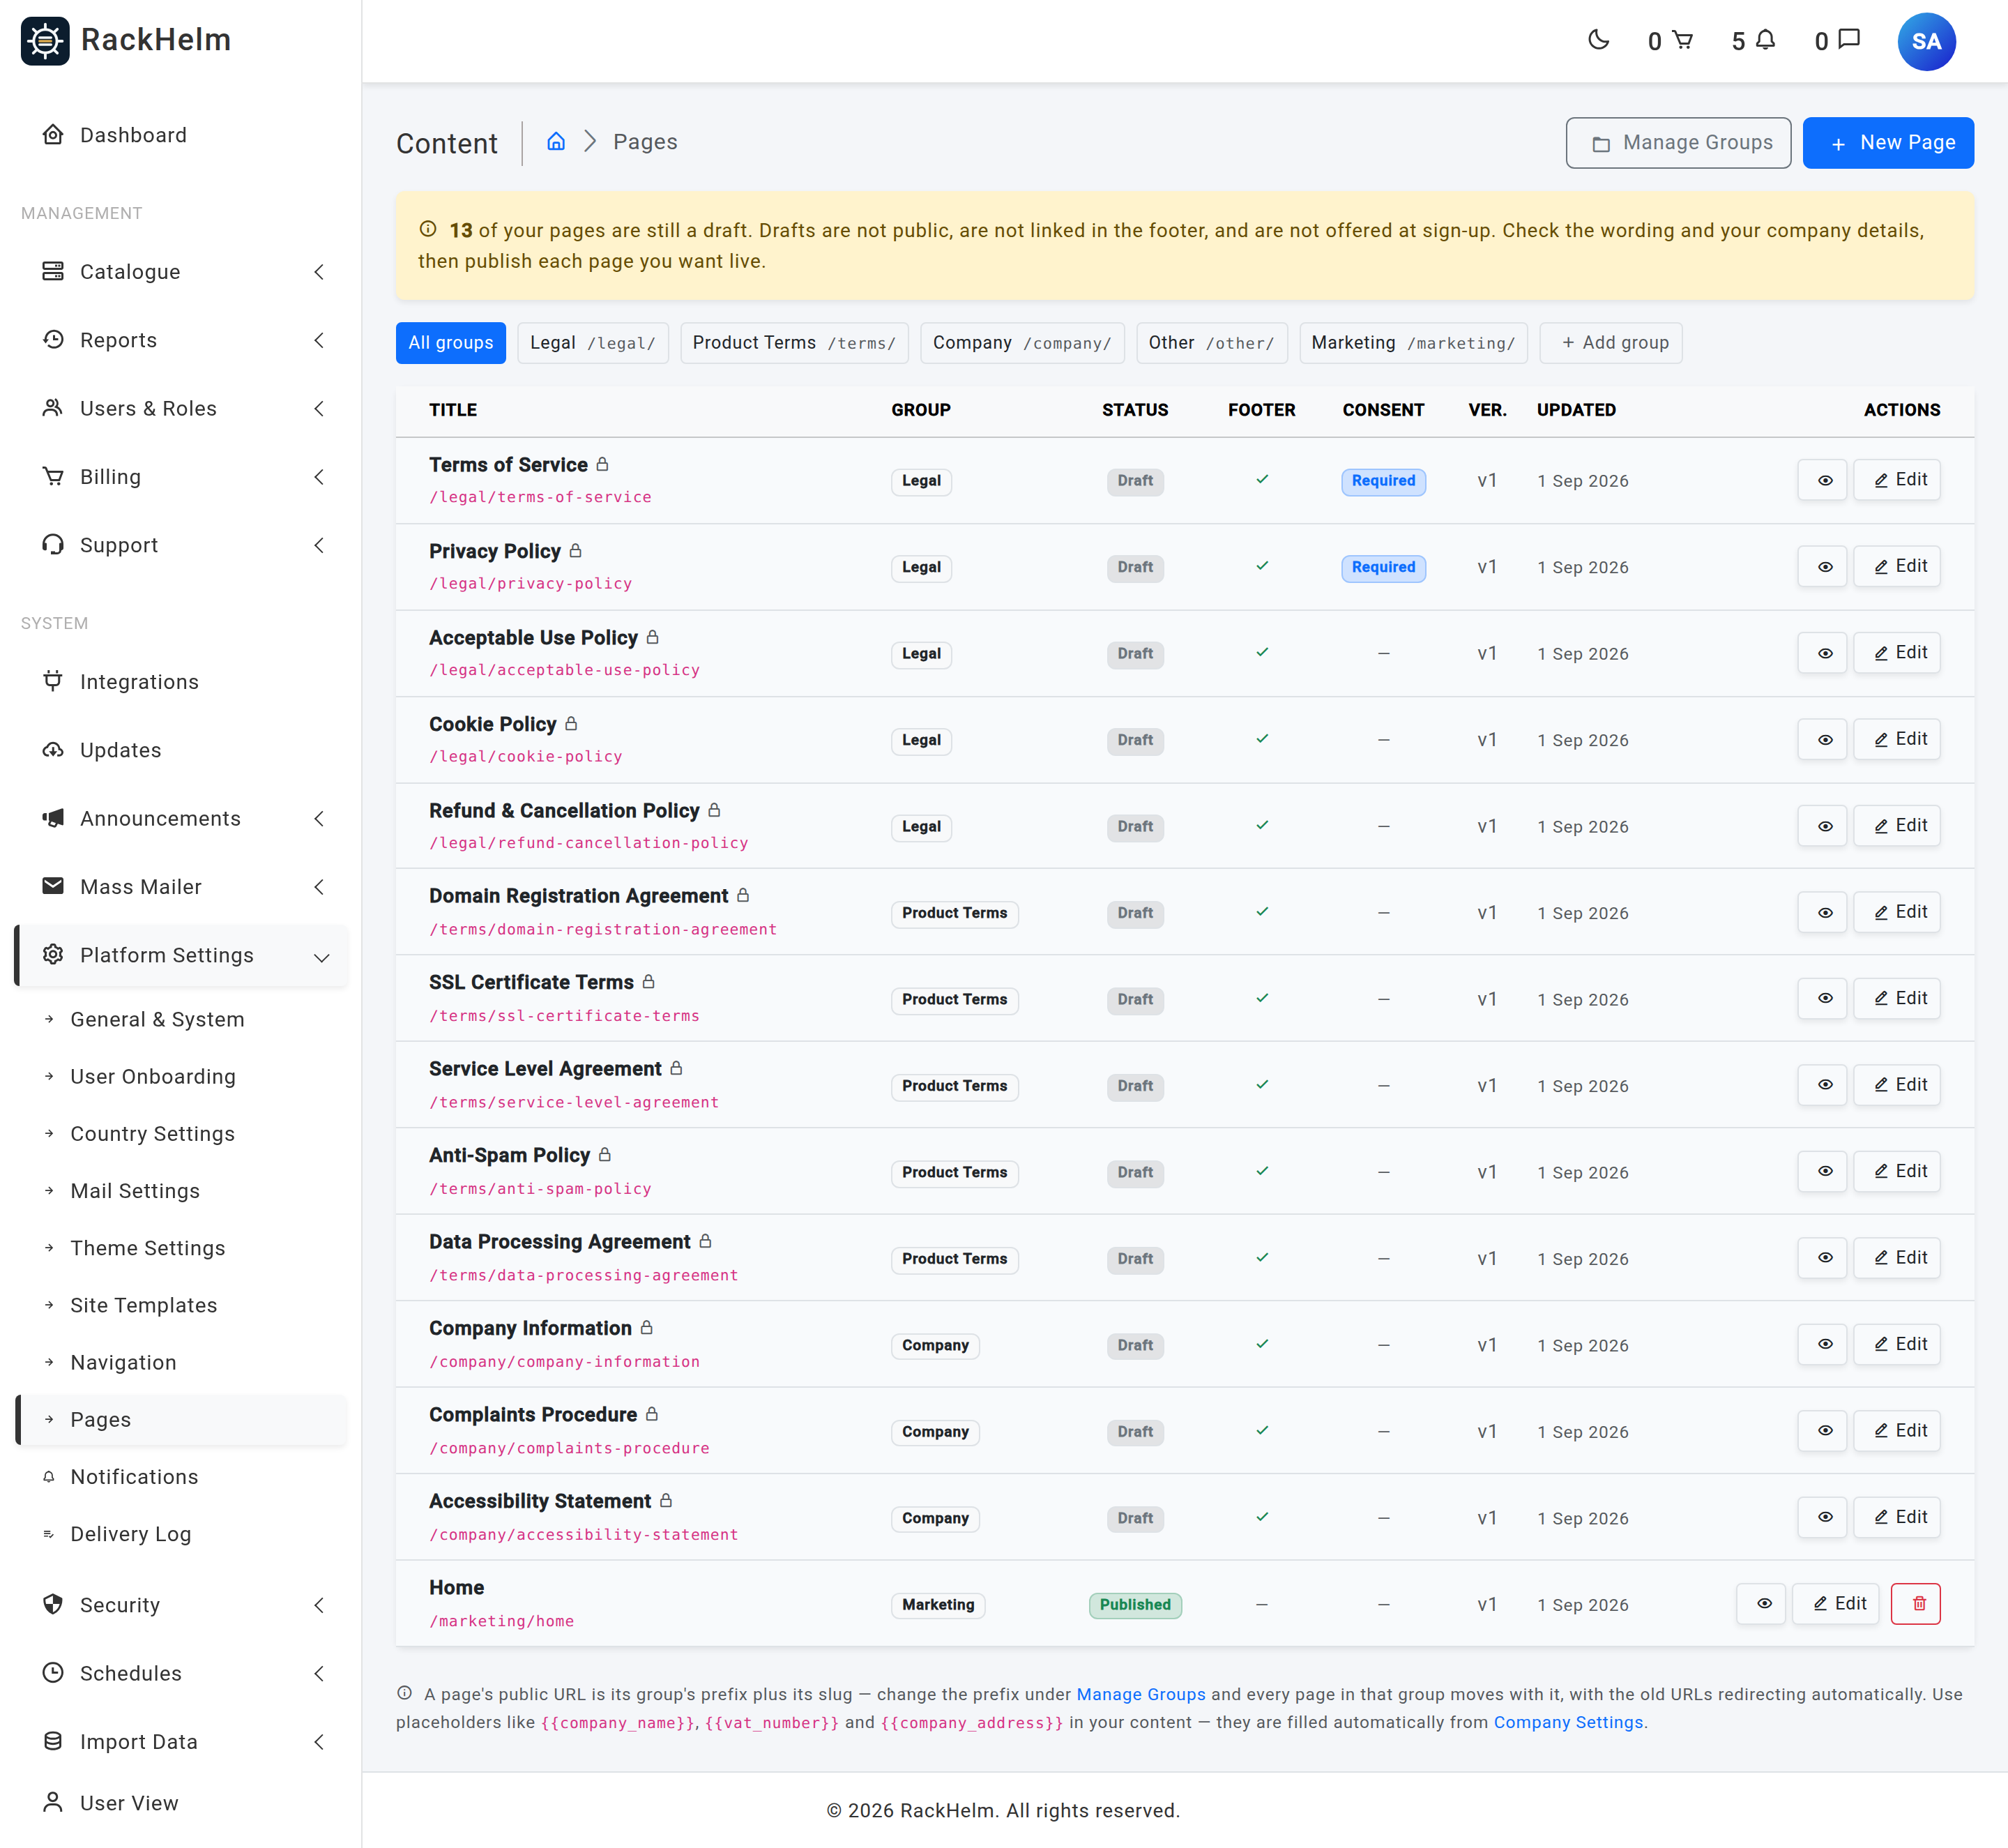Click the New Page button
Viewport: 2008px width, 1848px height.
pyautogui.click(x=1888, y=143)
